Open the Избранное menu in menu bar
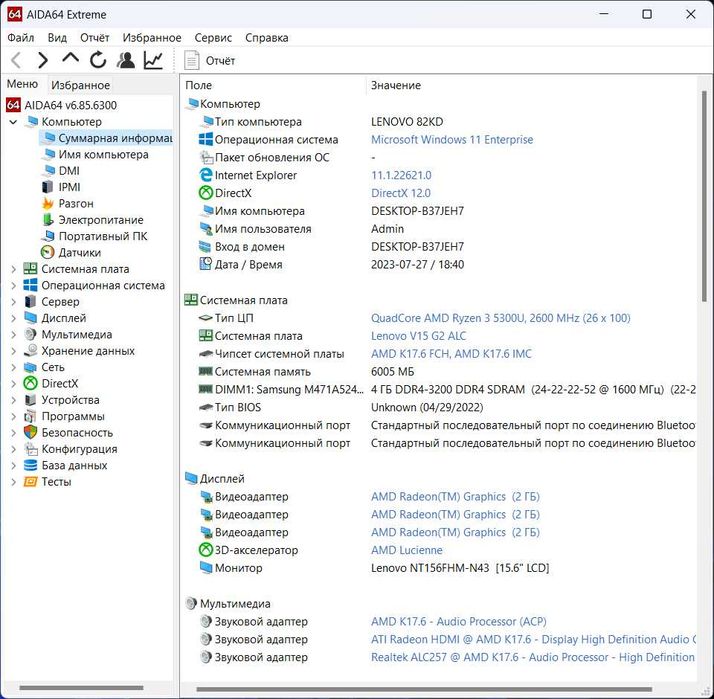This screenshot has height=699, width=714. click(152, 38)
